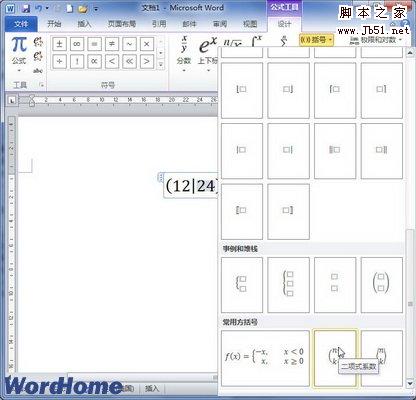Choose the right double square bracket template

pos(288,211)
